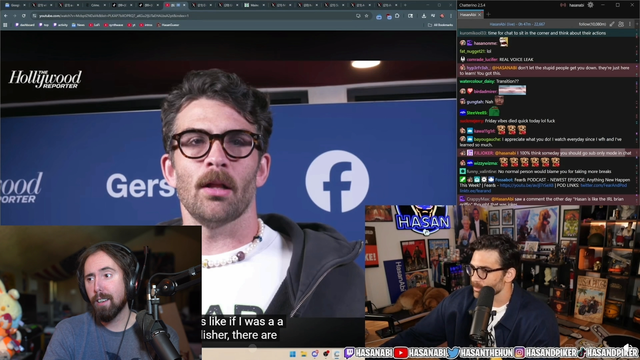Go back in the browser

pos(6,16)
